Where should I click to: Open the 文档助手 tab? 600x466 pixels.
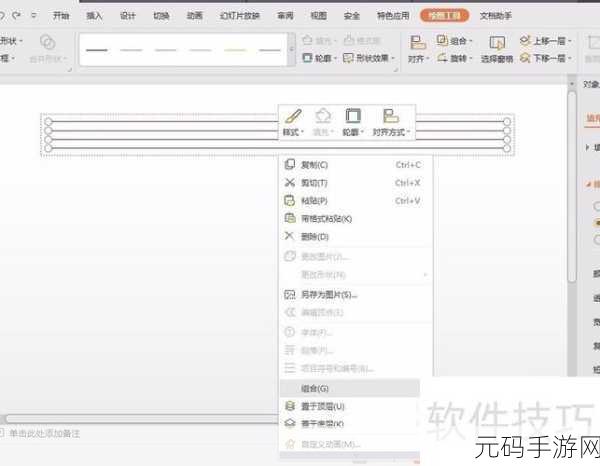(x=496, y=16)
